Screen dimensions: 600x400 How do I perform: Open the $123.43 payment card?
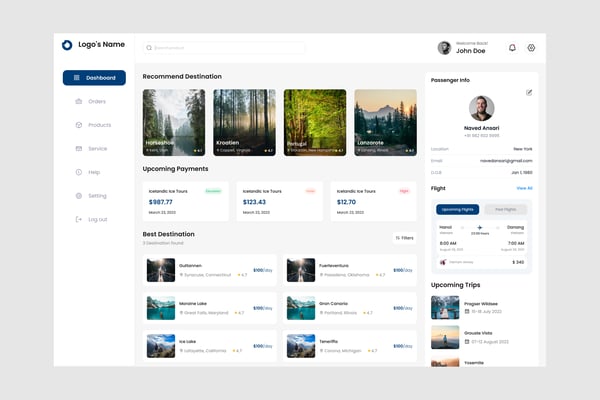[280, 201]
